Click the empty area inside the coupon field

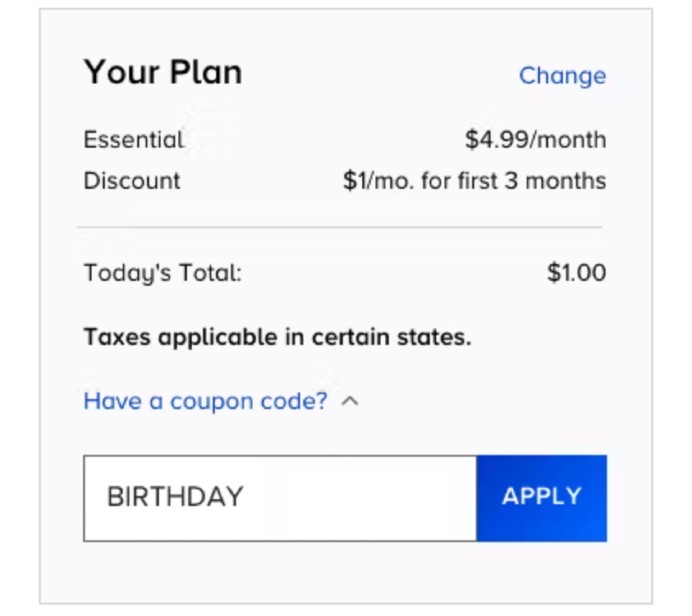tap(370, 498)
